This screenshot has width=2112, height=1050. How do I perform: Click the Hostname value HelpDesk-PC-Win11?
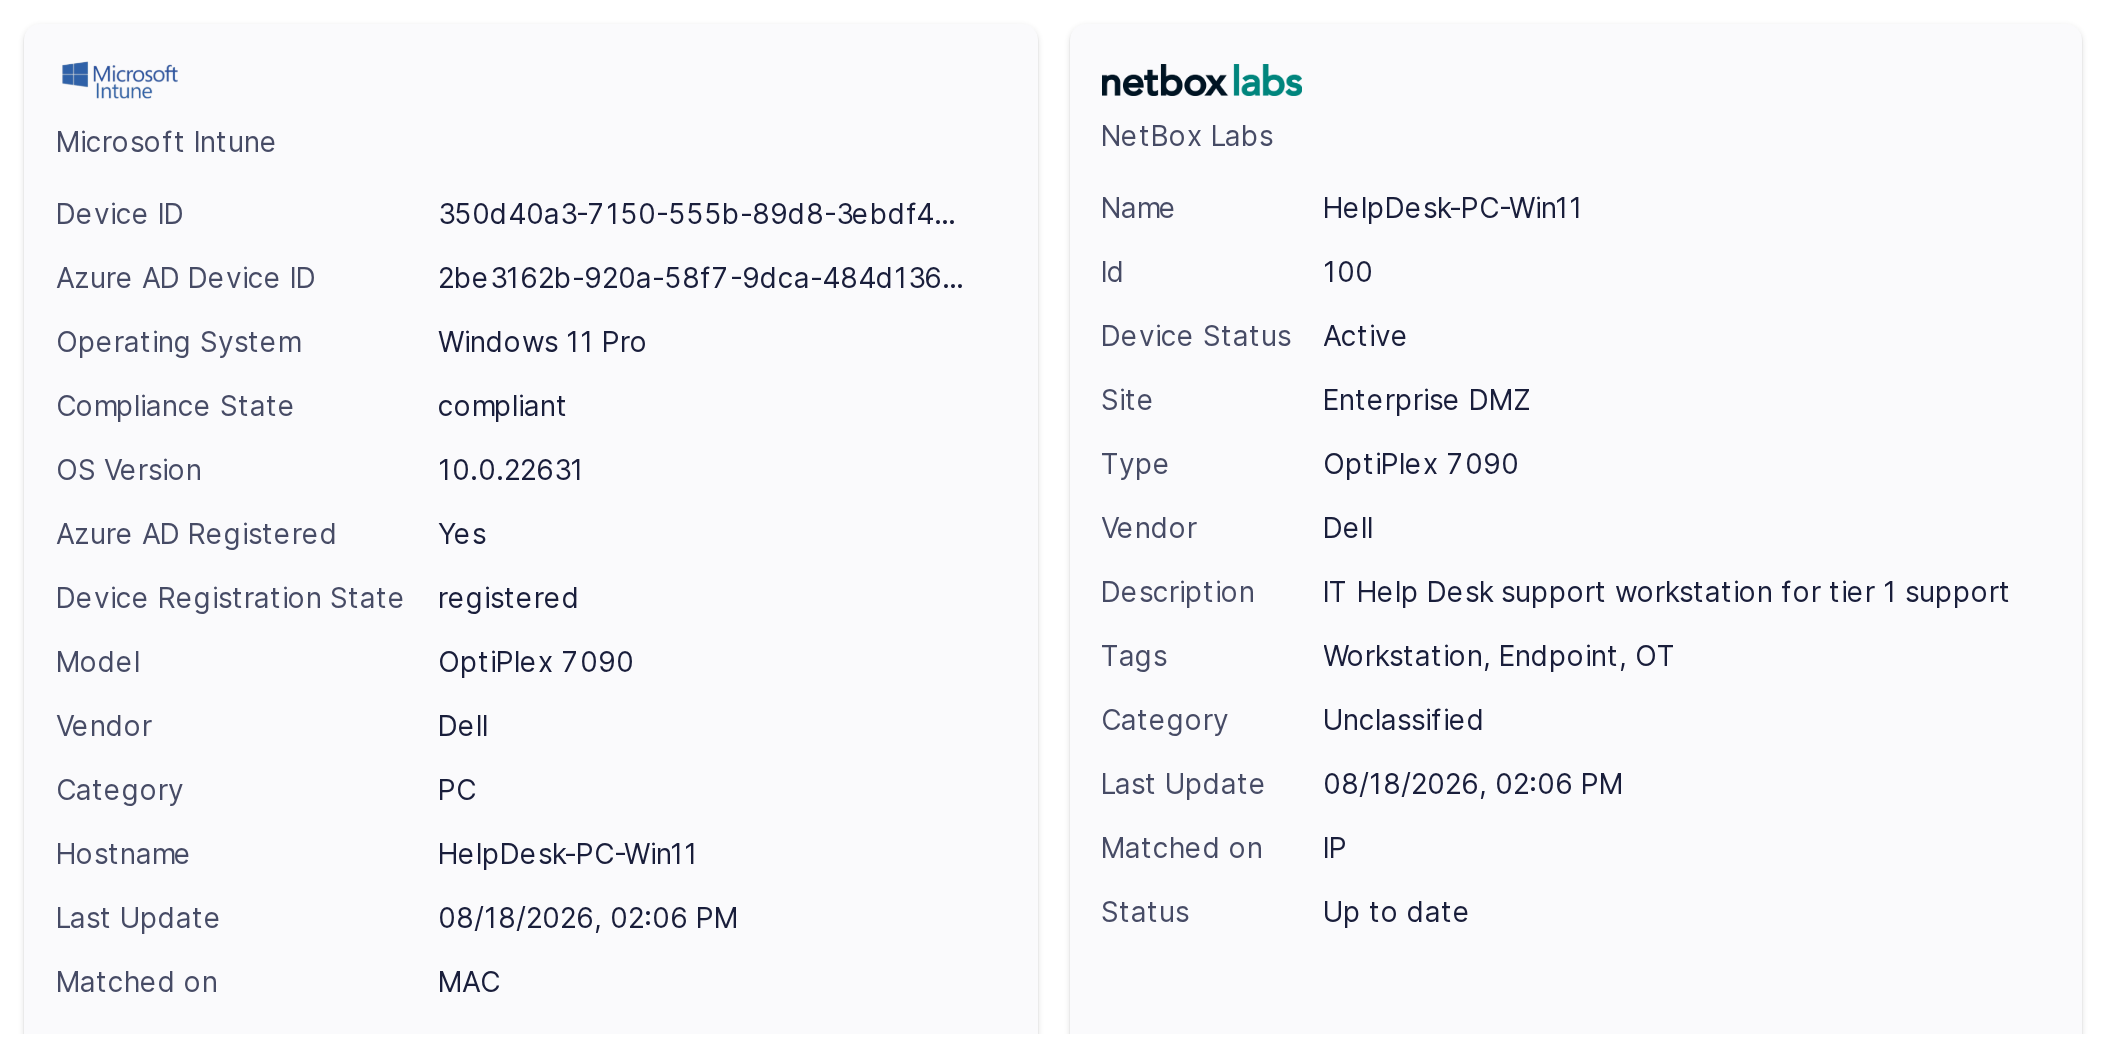point(568,854)
